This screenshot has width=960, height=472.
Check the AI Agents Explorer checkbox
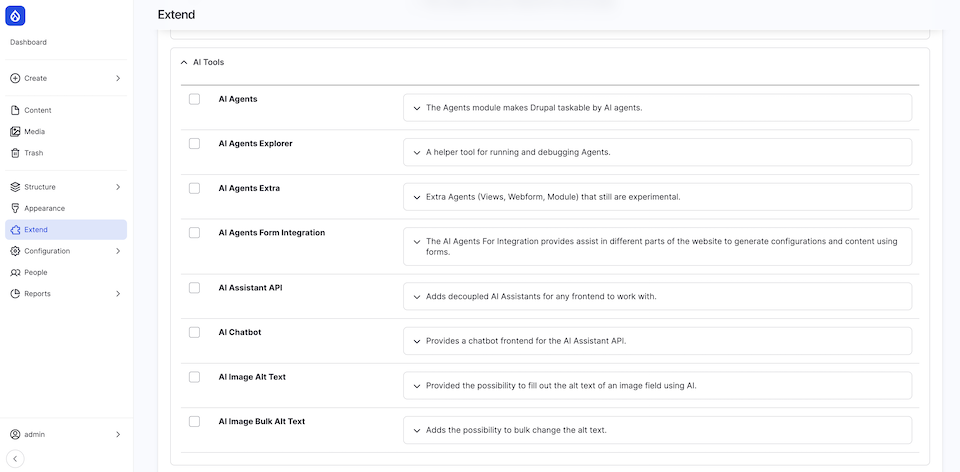point(194,143)
